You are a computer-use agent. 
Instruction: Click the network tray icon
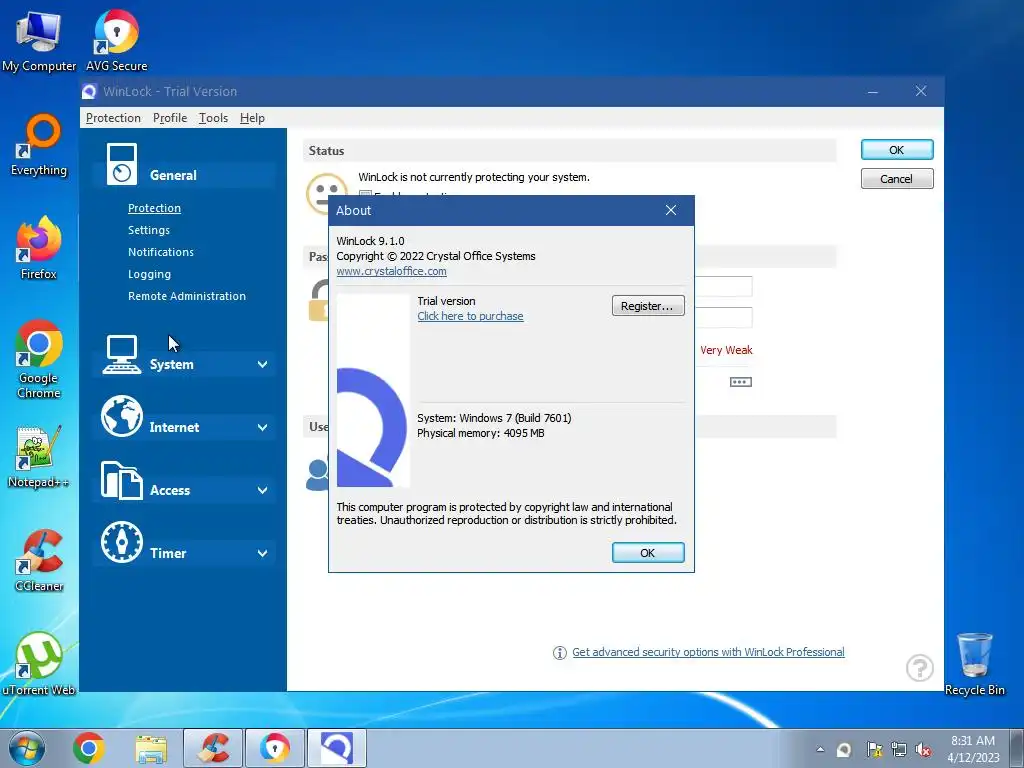[899, 750]
